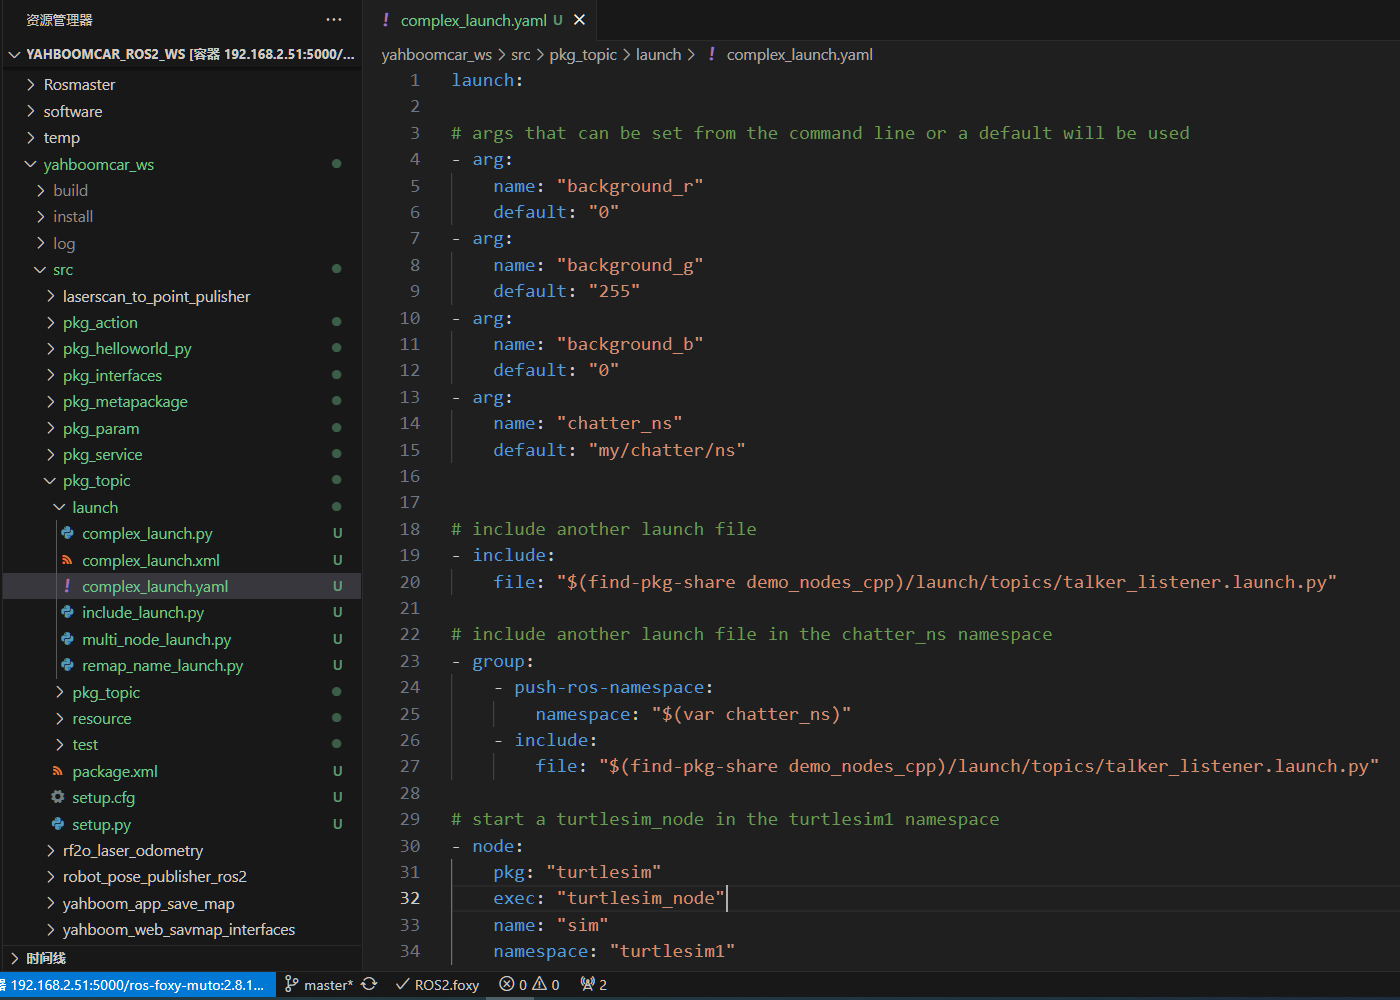1400x1000 pixels.
Task: Click the Python icon of setup.py
Action: [57, 824]
